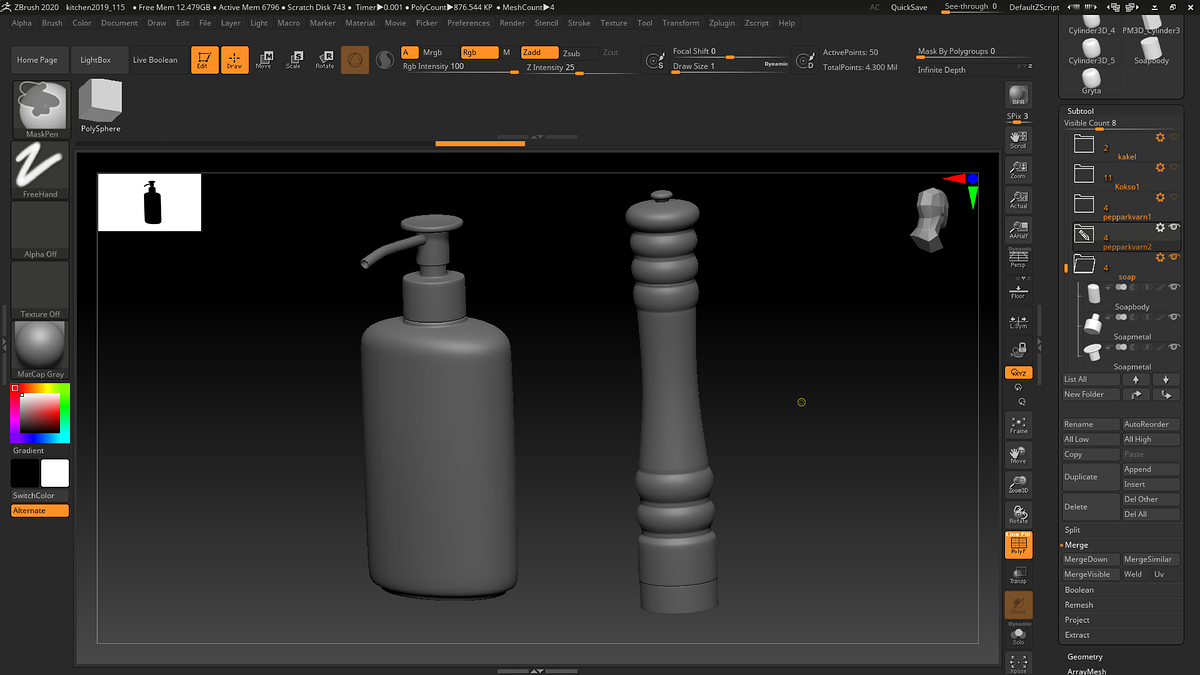Expand the Split section
This screenshot has height=675, width=1200.
point(1072,530)
